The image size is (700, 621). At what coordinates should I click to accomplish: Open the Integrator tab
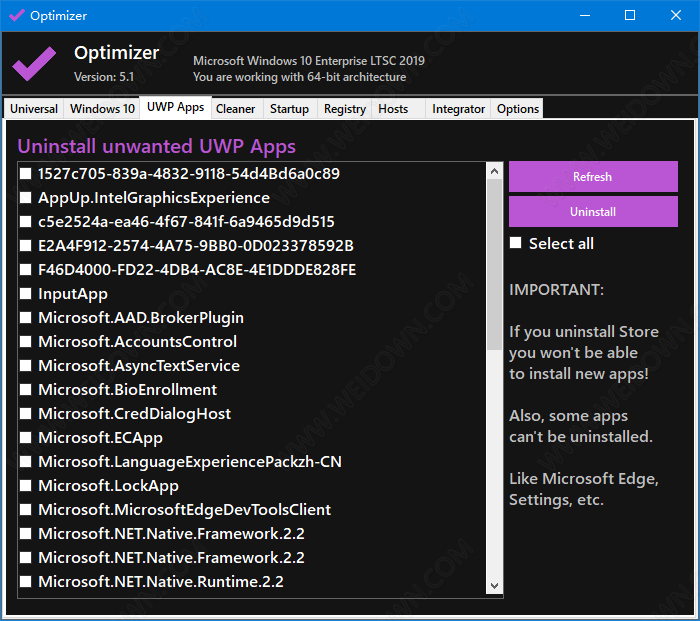[458, 109]
